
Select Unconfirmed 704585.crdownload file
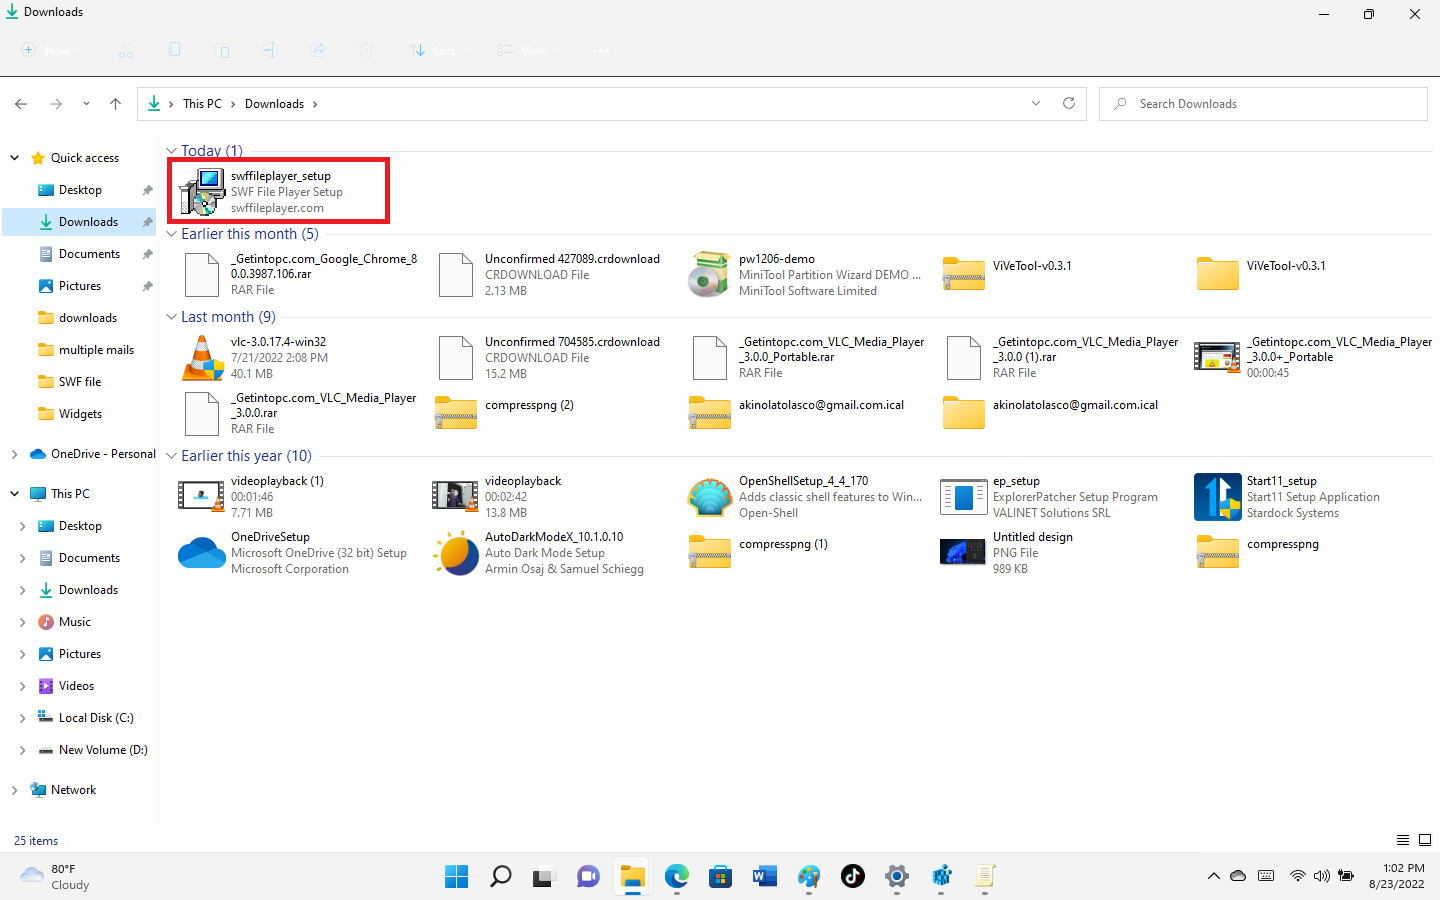click(551, 357)
